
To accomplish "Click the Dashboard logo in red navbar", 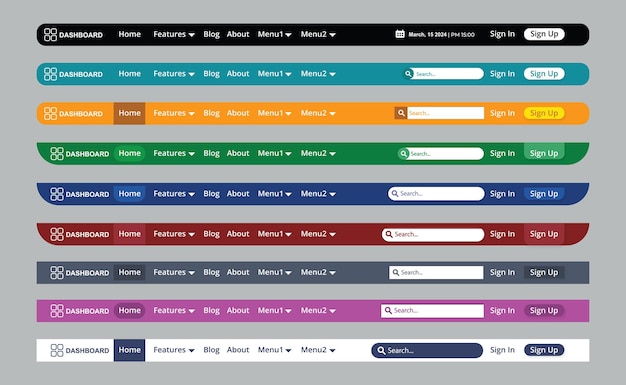I will pos(79,234).
